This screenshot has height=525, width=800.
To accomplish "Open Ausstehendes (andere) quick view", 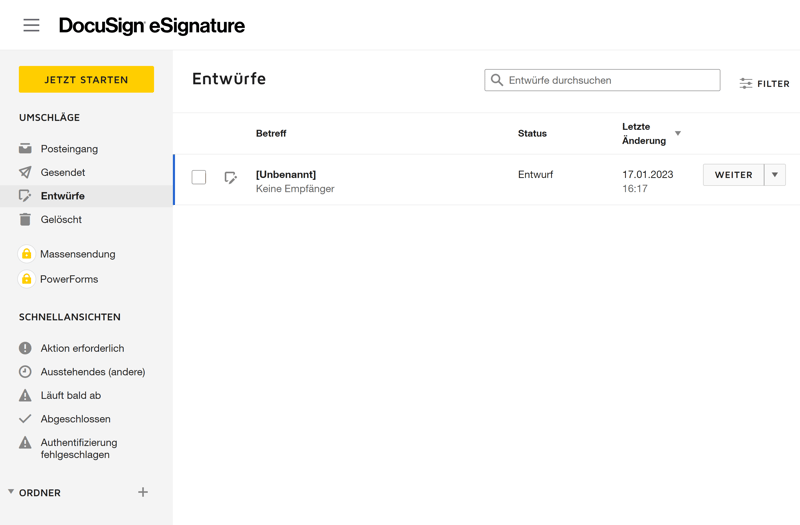I will click(92, 372).
